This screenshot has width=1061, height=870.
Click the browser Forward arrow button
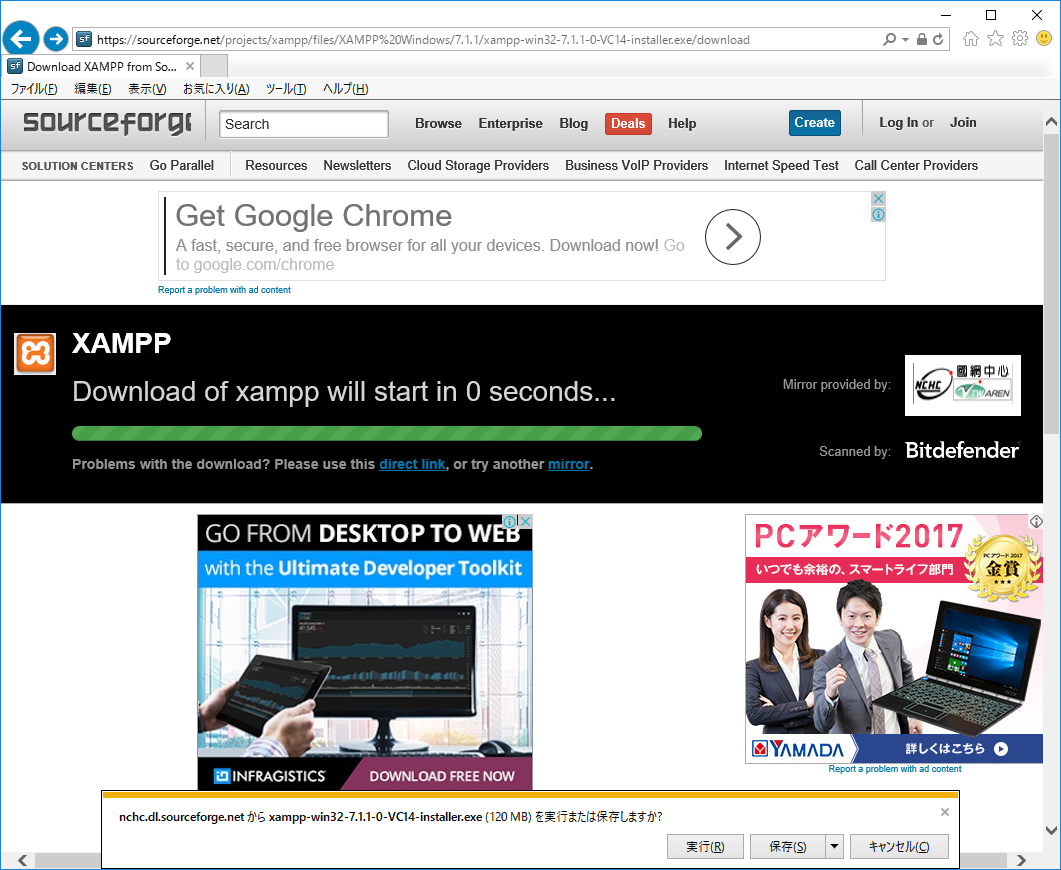click(x=56, y=40)
